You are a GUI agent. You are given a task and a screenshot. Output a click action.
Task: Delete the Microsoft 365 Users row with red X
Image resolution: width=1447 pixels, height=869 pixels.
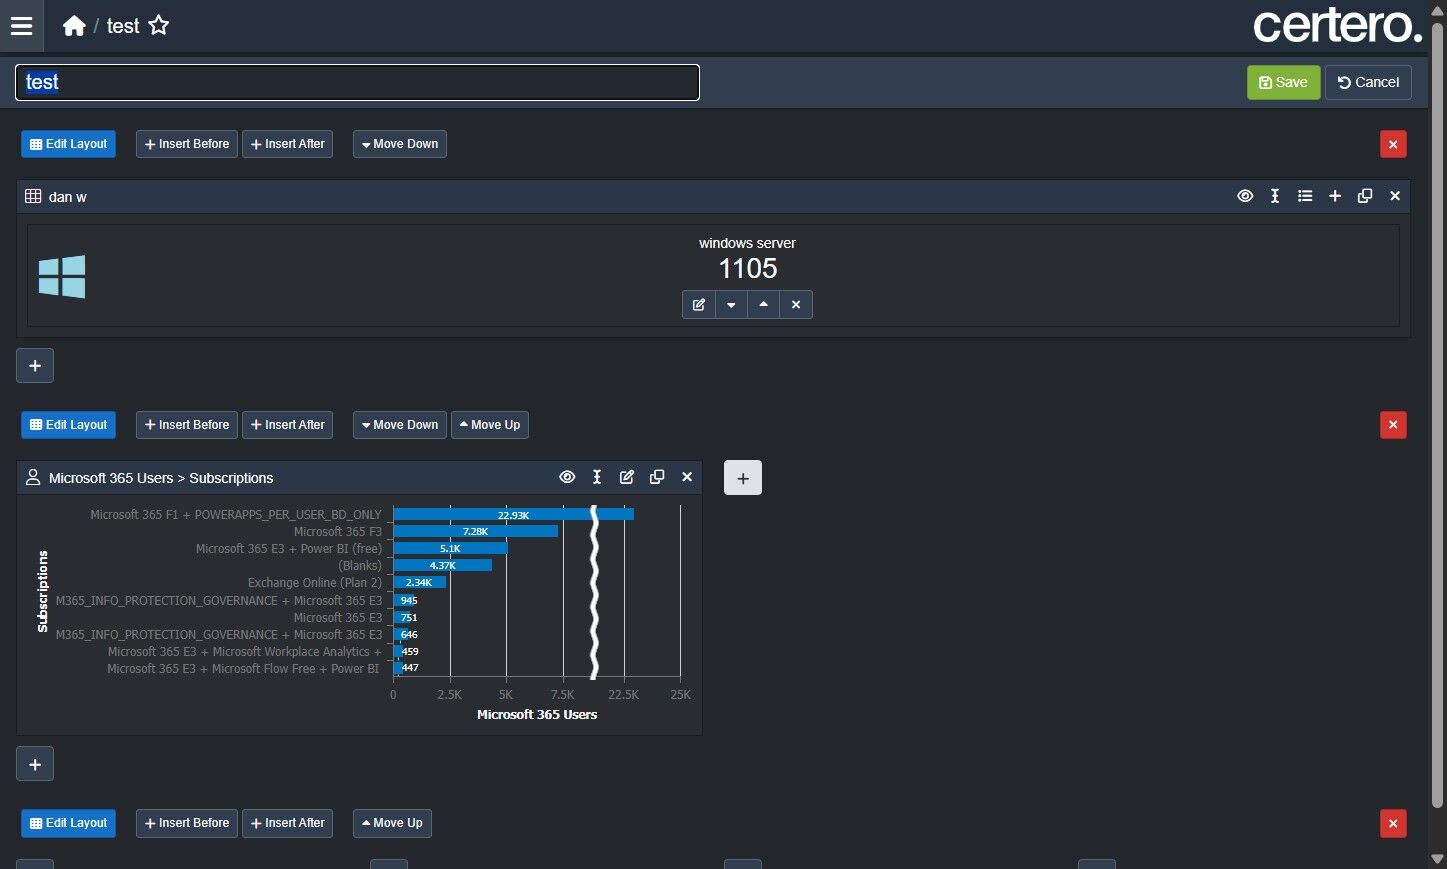click(1393, 425)
